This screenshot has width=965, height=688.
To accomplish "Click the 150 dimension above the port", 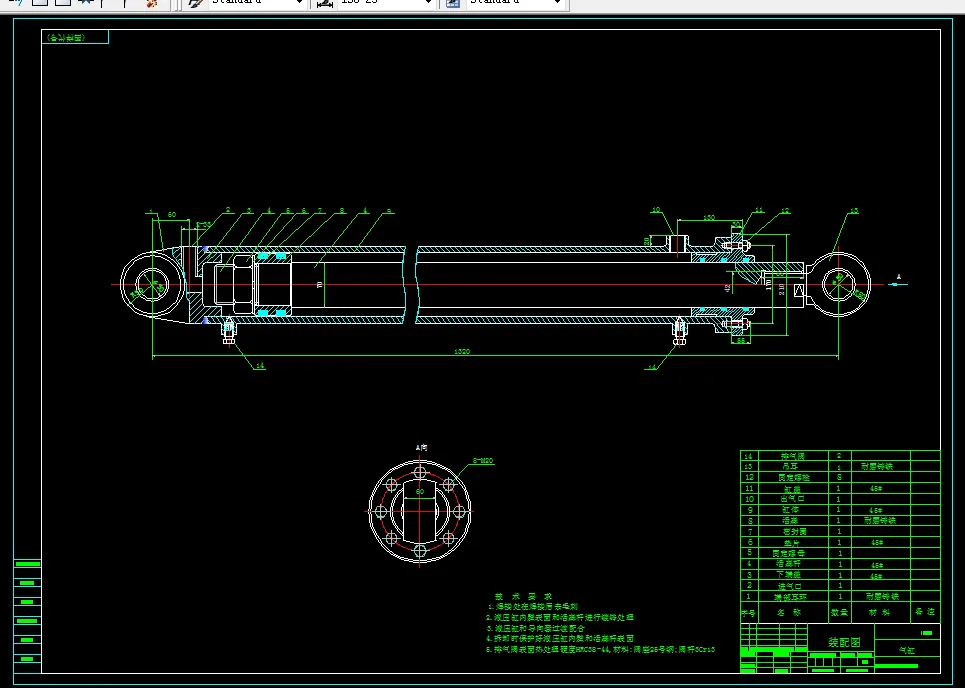I will point(708,217).
